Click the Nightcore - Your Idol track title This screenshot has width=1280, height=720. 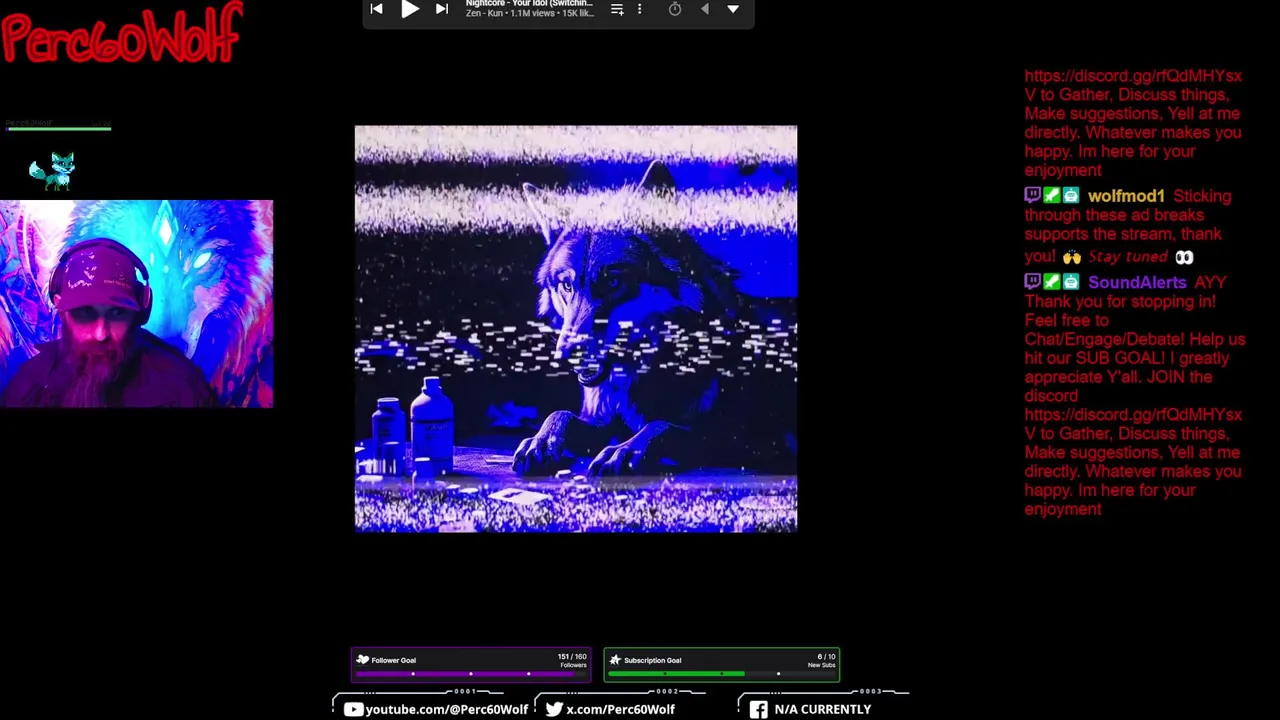pyautogui.click(x=529, y=4)
